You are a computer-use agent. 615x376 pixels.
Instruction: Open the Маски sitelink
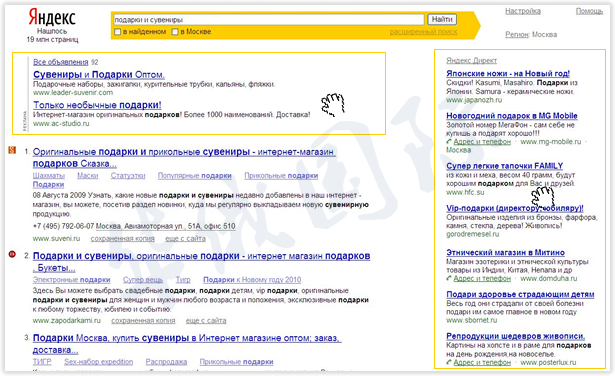point(87,176)
